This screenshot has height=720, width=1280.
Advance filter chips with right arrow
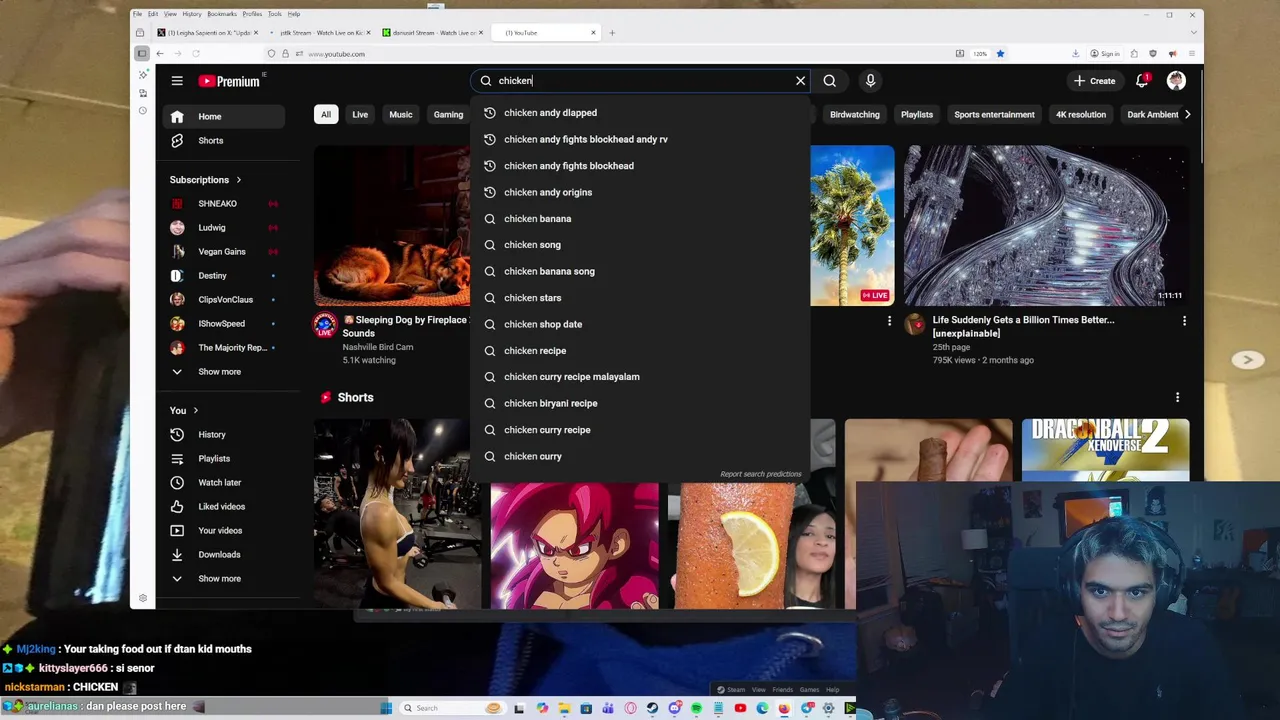1187,115
